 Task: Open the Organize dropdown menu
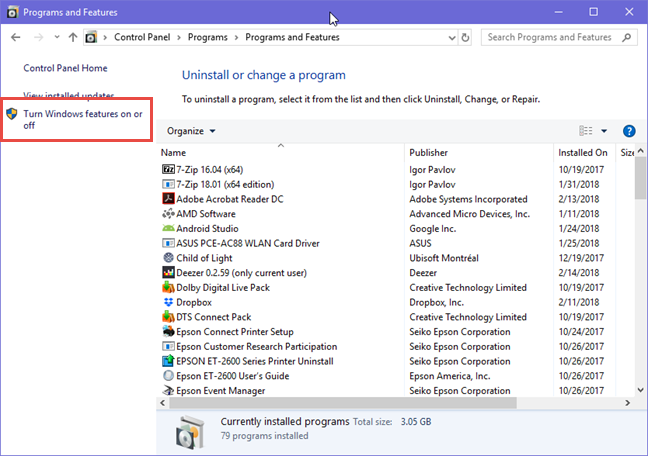click(191, 131)
